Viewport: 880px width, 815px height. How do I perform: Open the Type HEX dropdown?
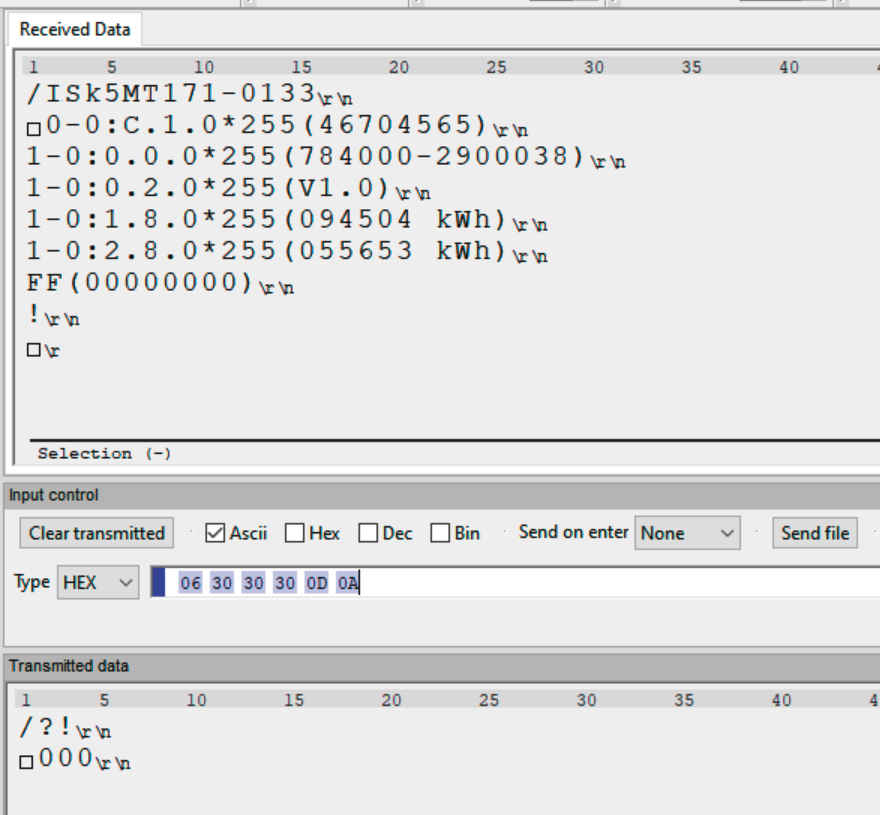coord(98,582)
